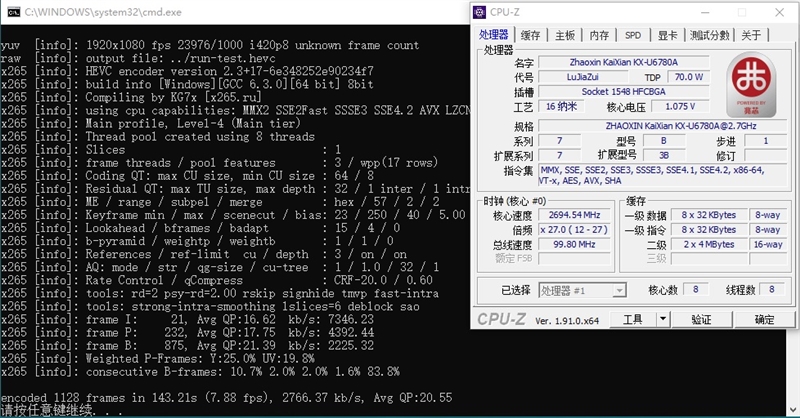The height and width of the screenshot is (418, 800).
Task: Switch to the 缓存 tab
Action: coord(530,35)
